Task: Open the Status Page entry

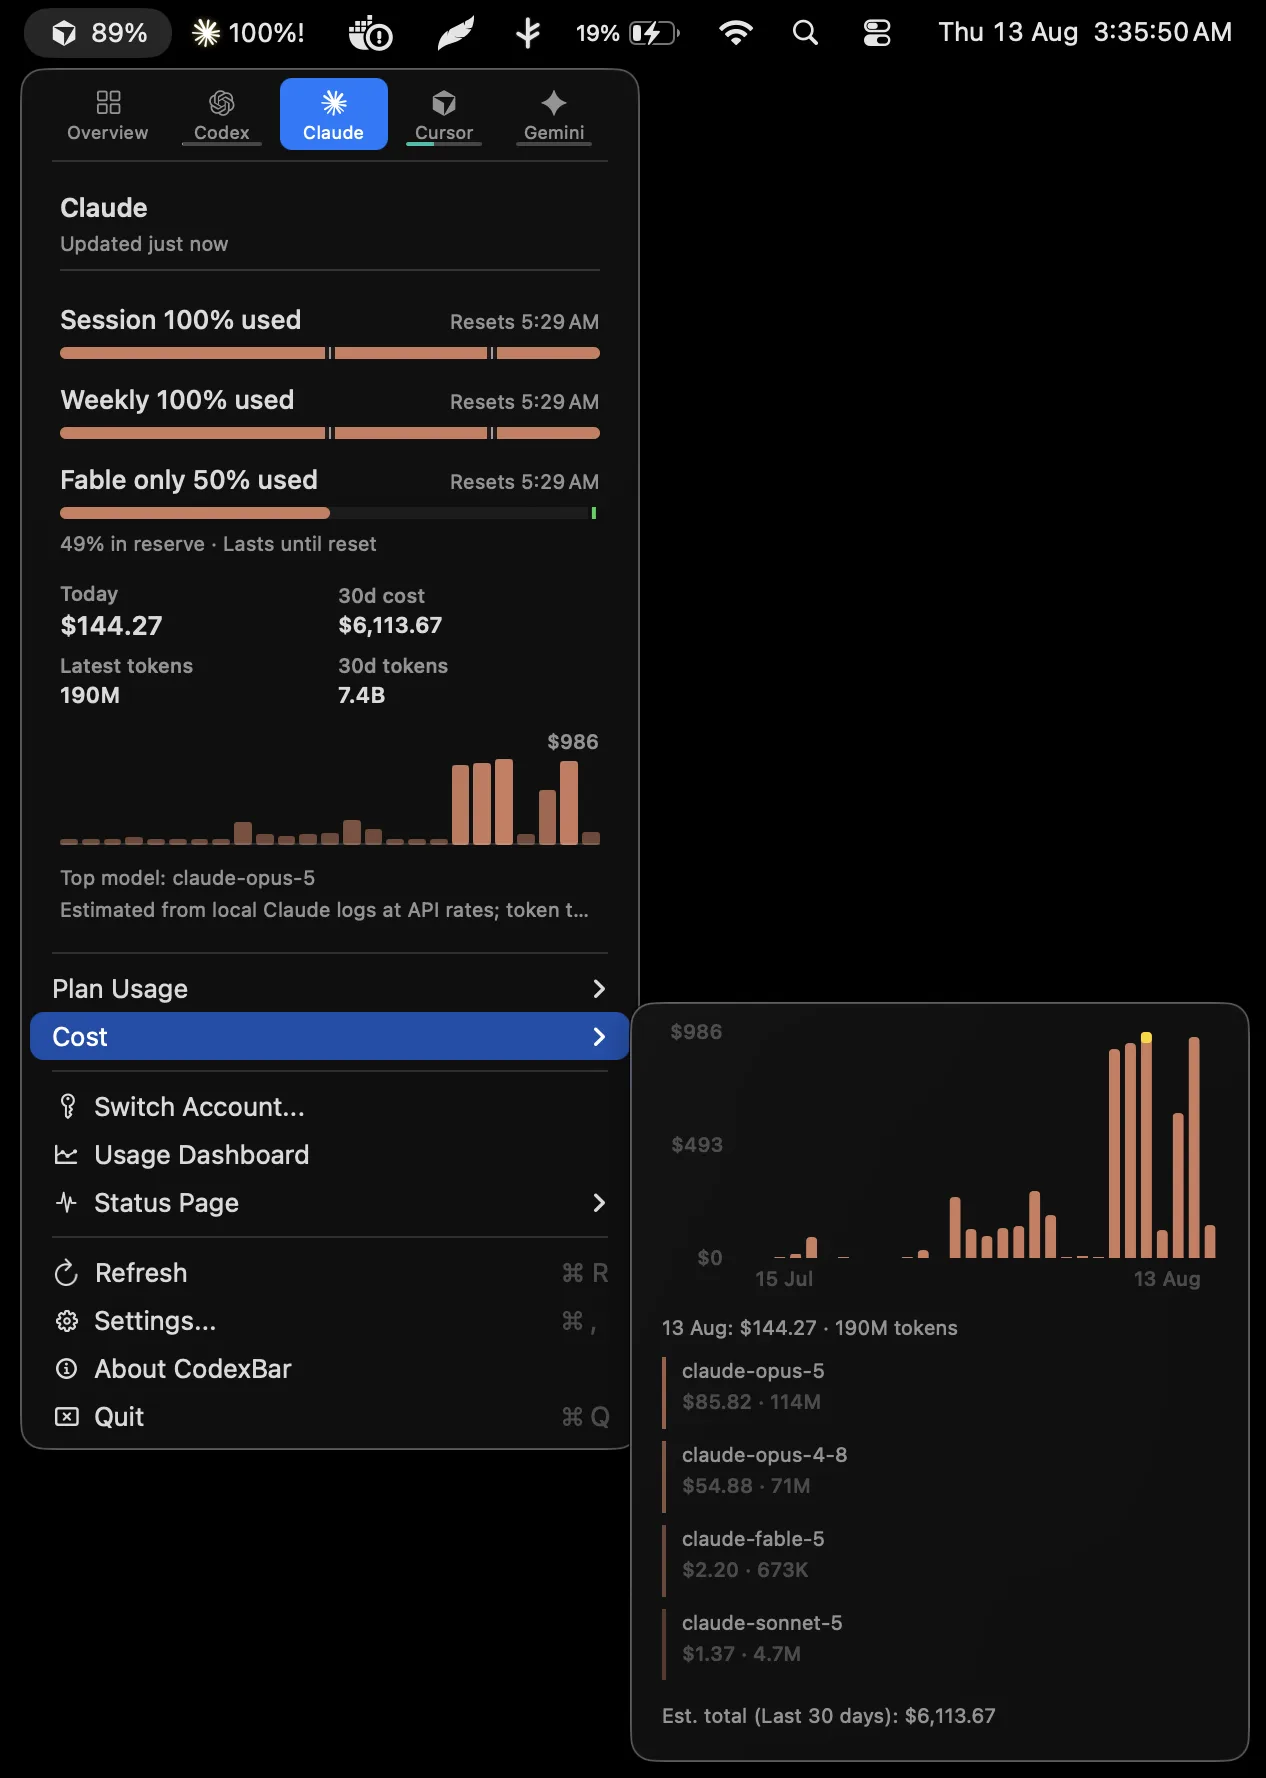Action: tap(329, 1203)
